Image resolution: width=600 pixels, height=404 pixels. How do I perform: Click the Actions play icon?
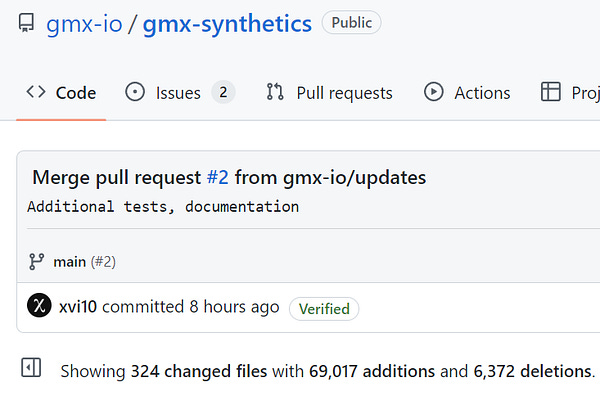click(x=434, y=92)
